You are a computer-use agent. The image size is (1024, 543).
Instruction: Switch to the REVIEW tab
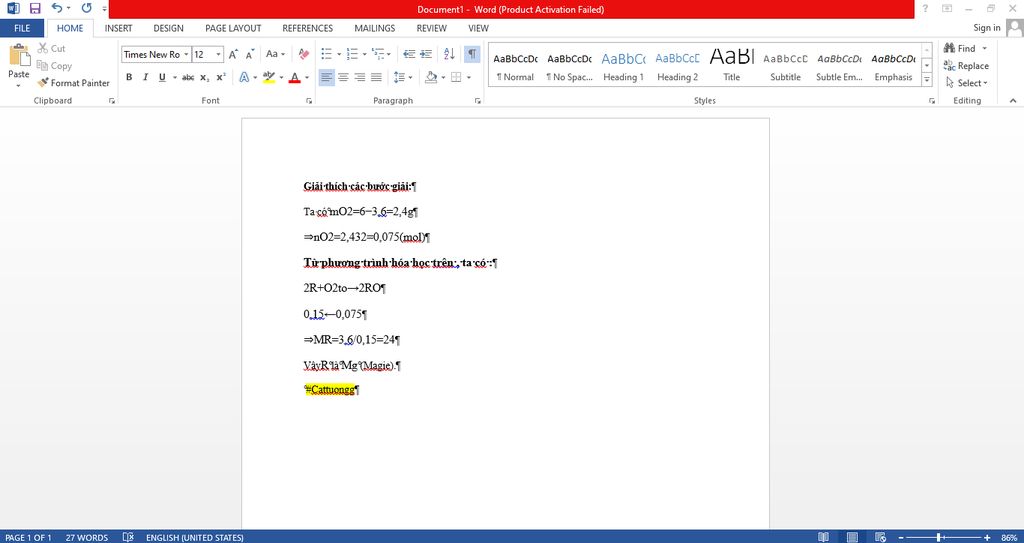coord(432,28)
